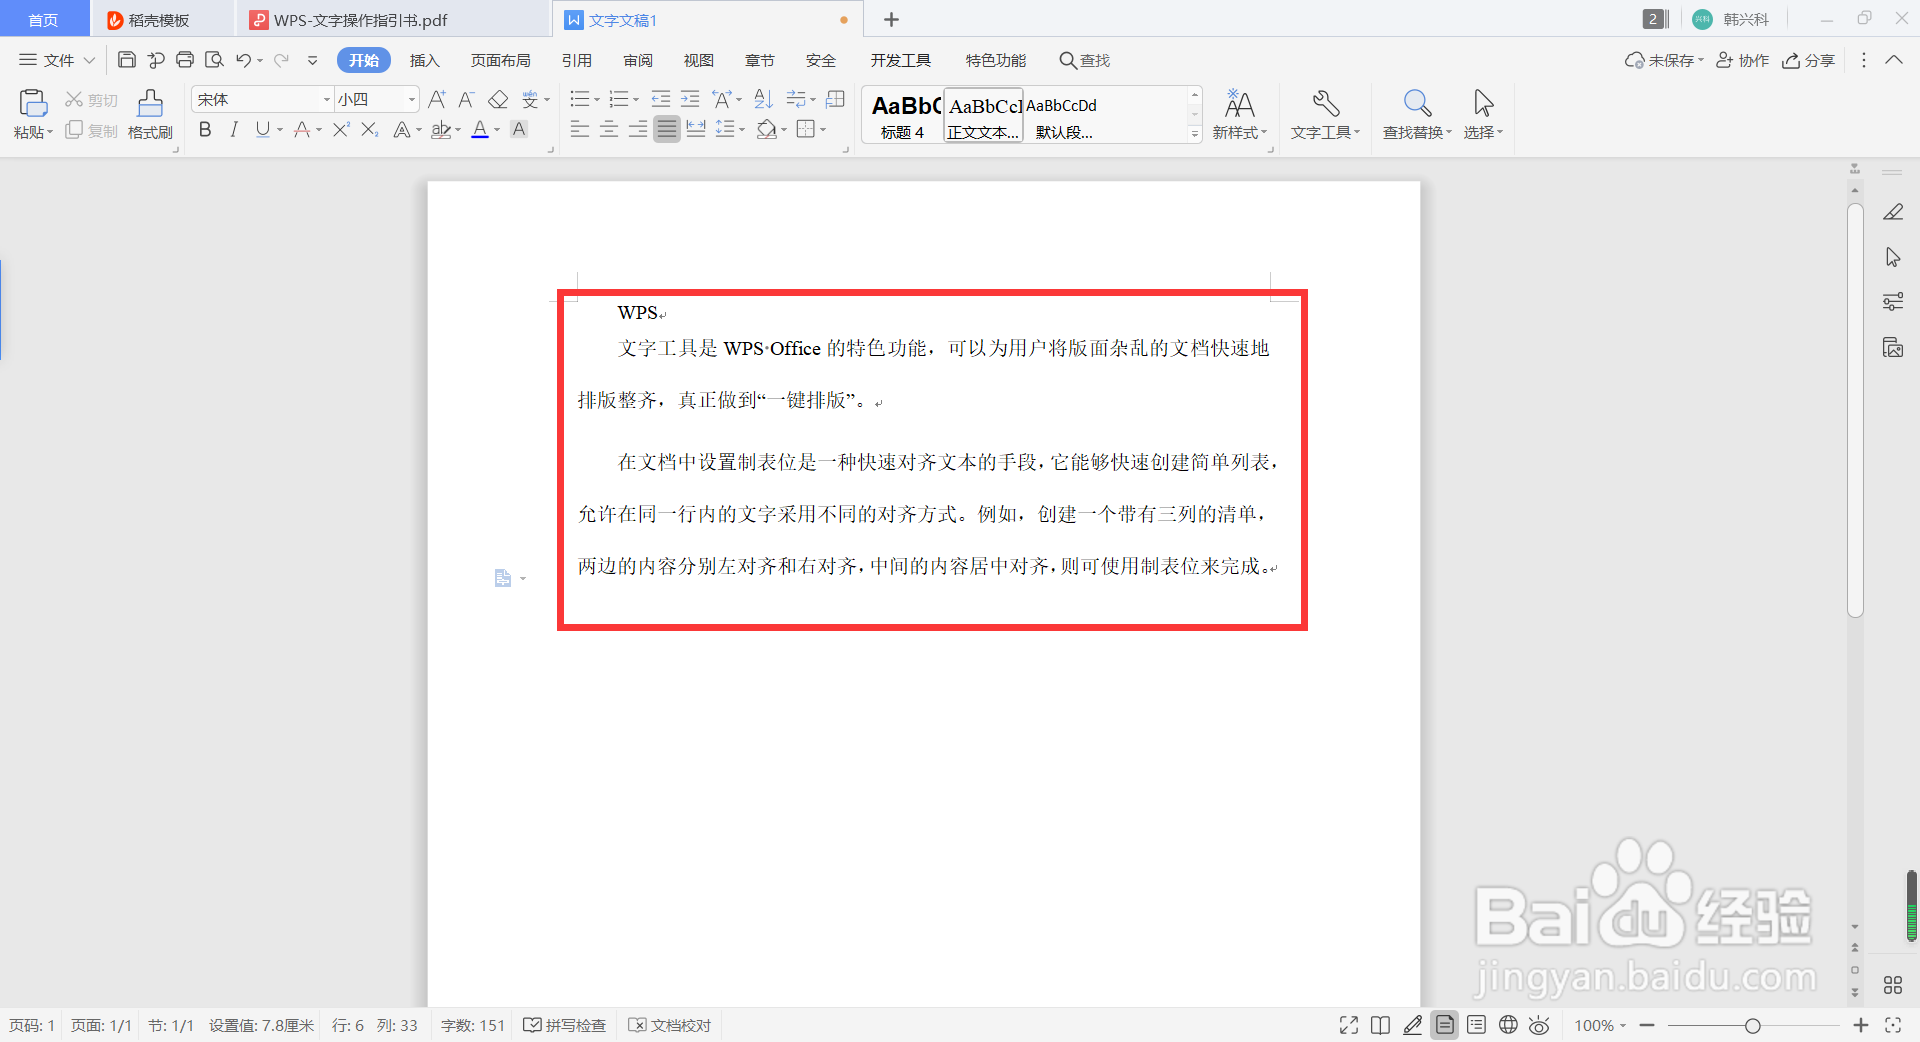The image size is (1920, 1042).
Task: Click the 拼写检查 spell check button
Action: coord(565,1025)
